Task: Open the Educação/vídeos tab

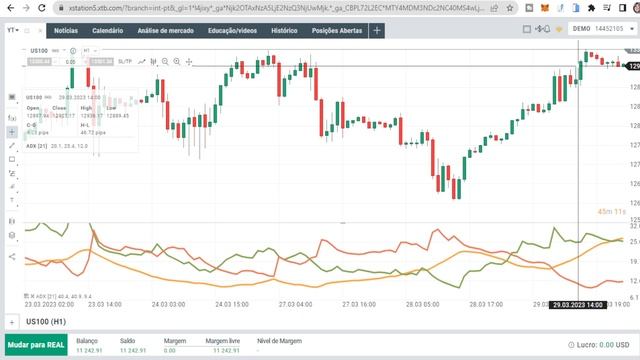Action: click(232, 31)
